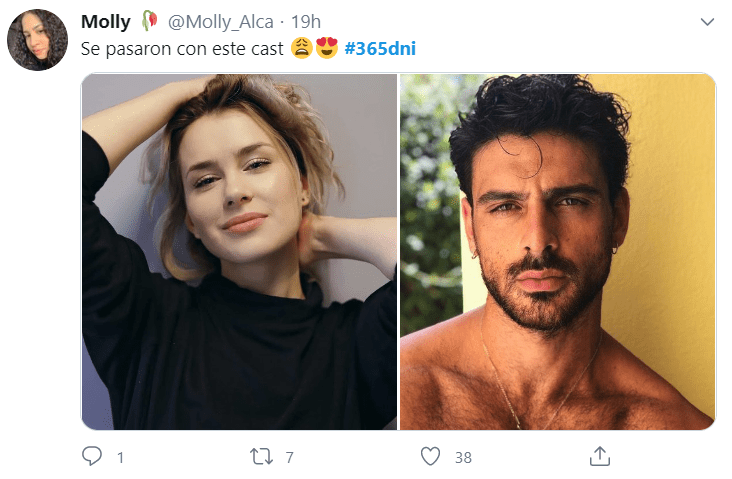Click the retweet count showing 7

coord(289,458)
